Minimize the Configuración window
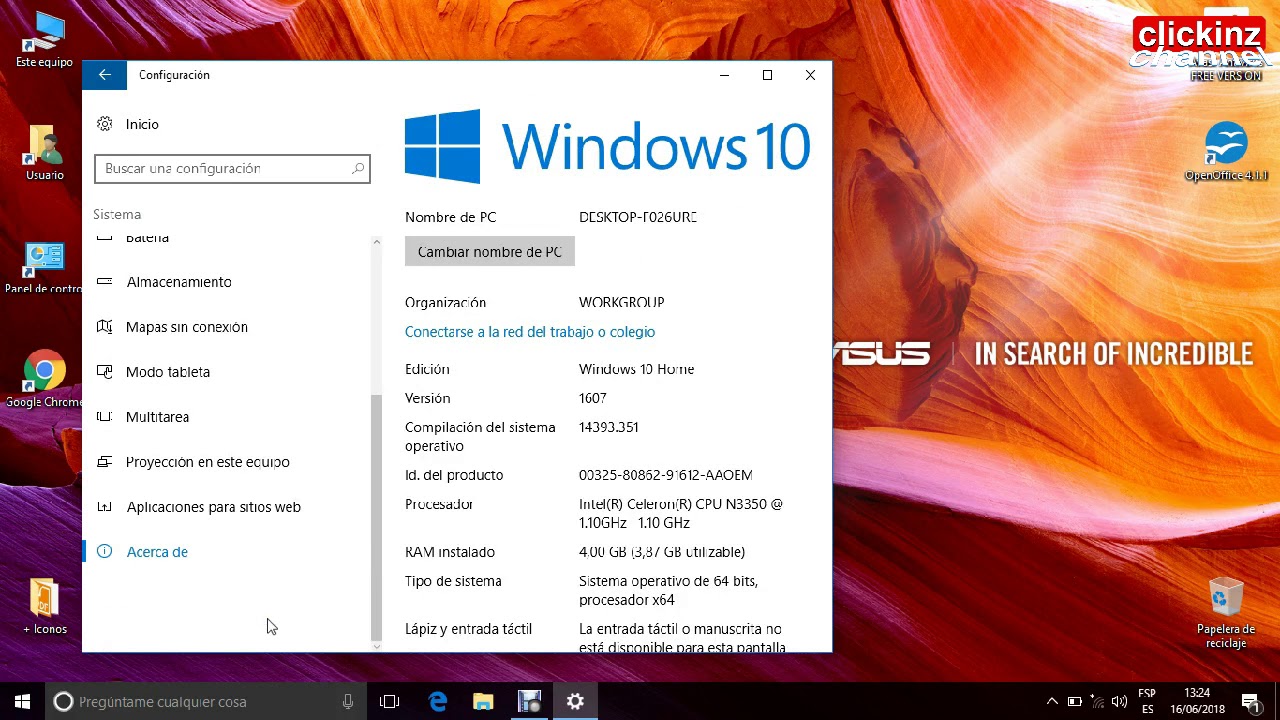 click(724, 75)
